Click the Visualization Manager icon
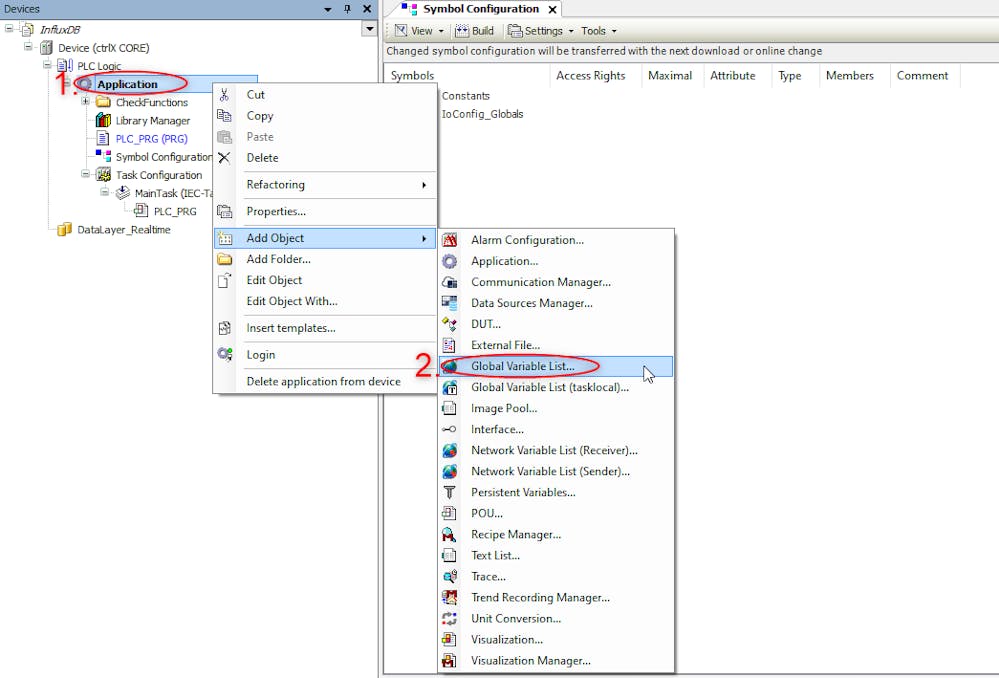This screenshot has width=999, height=678. (x=449, y=661)
